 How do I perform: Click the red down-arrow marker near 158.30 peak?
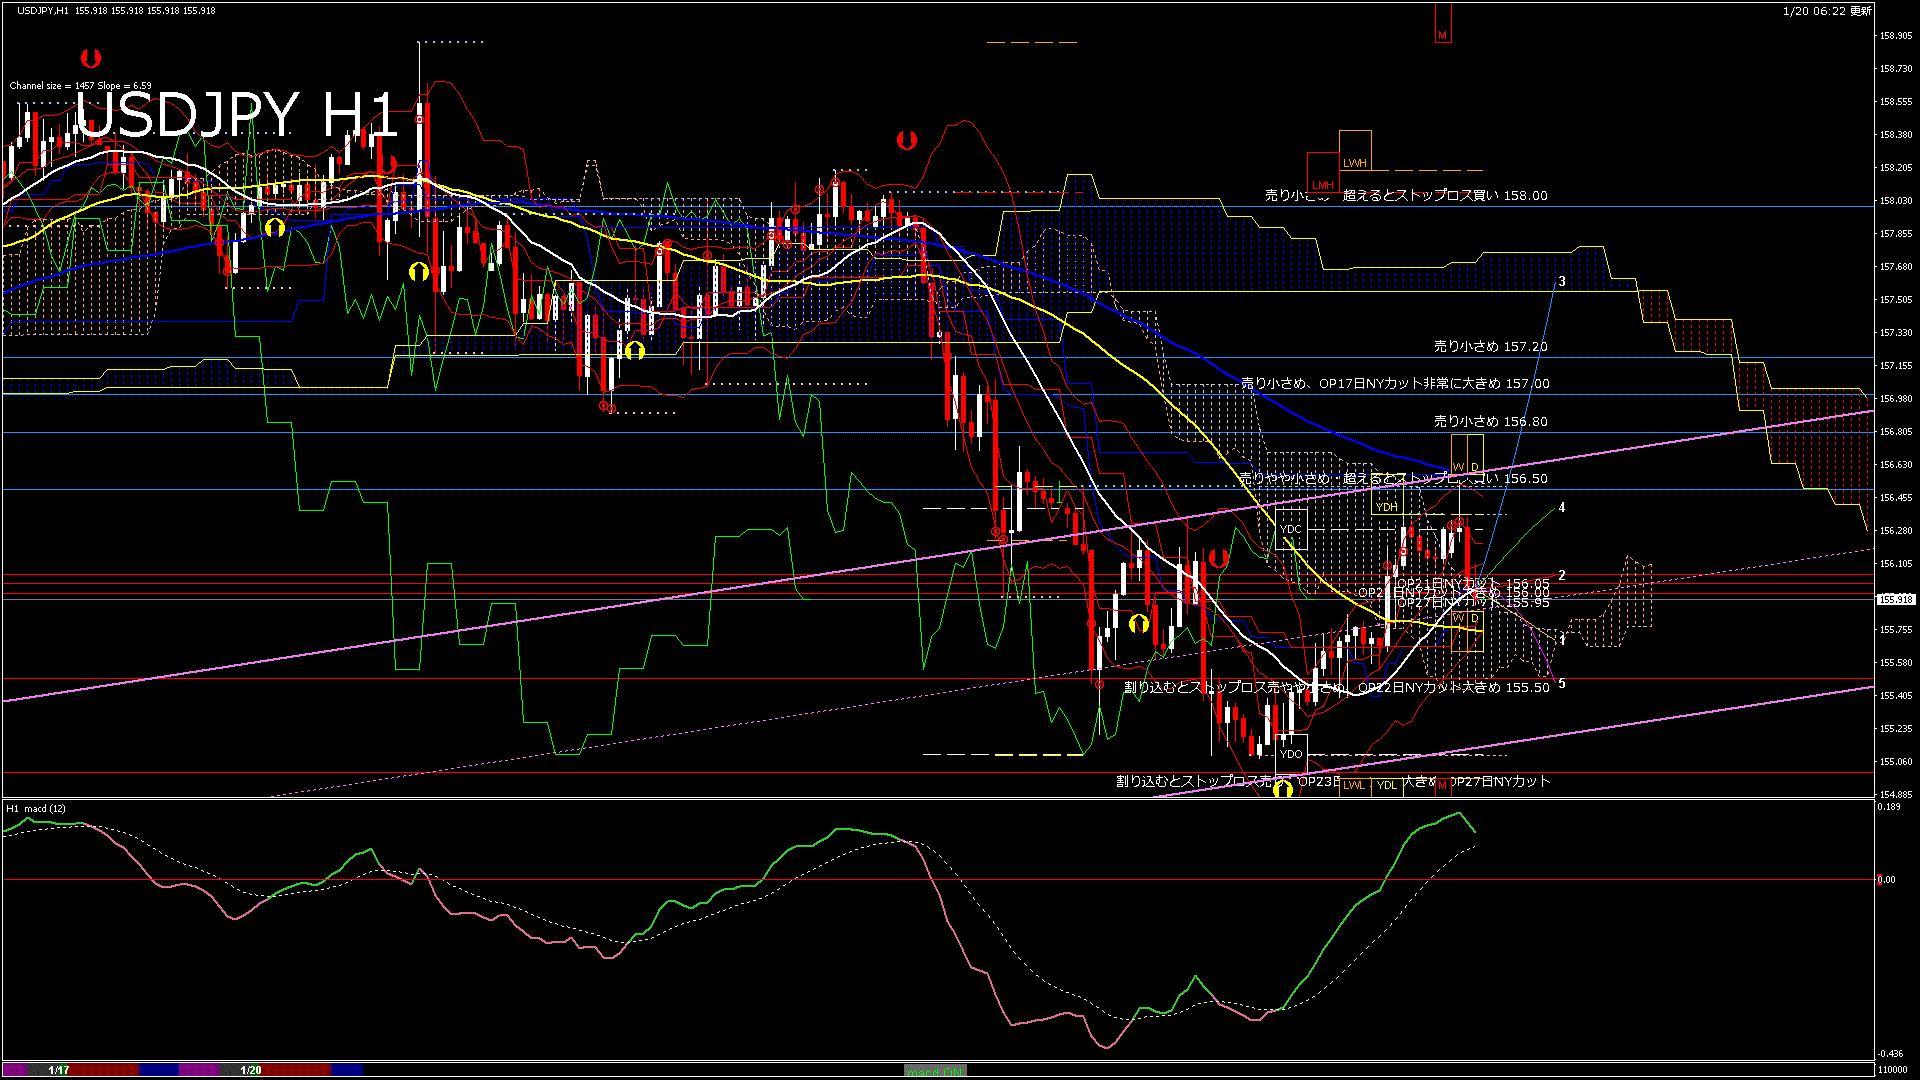point(906,140)
